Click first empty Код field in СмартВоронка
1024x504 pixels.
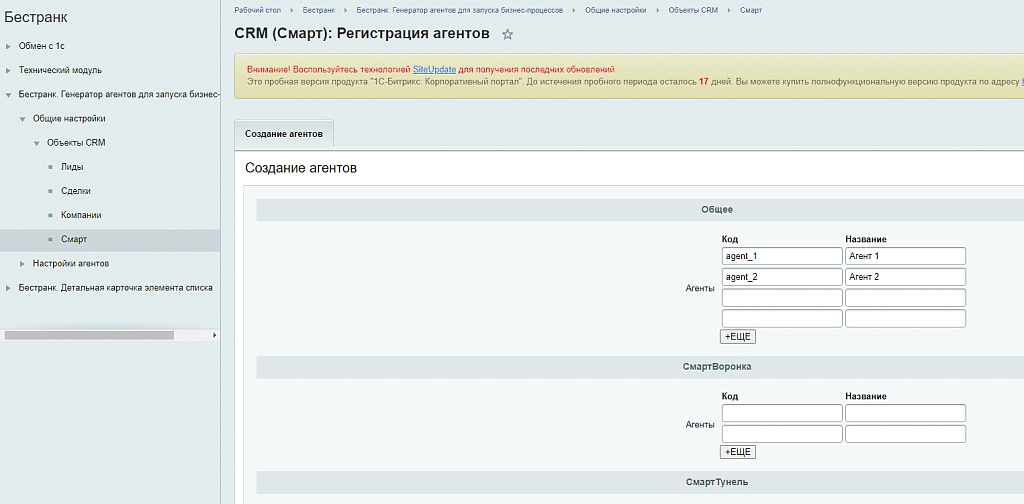(781, 413)
